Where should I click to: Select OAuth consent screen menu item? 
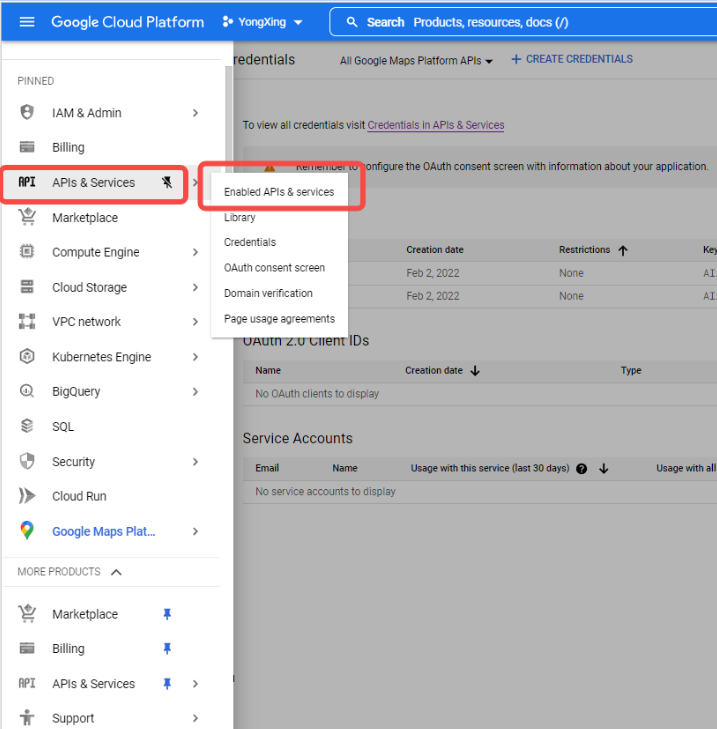[279, 268]
